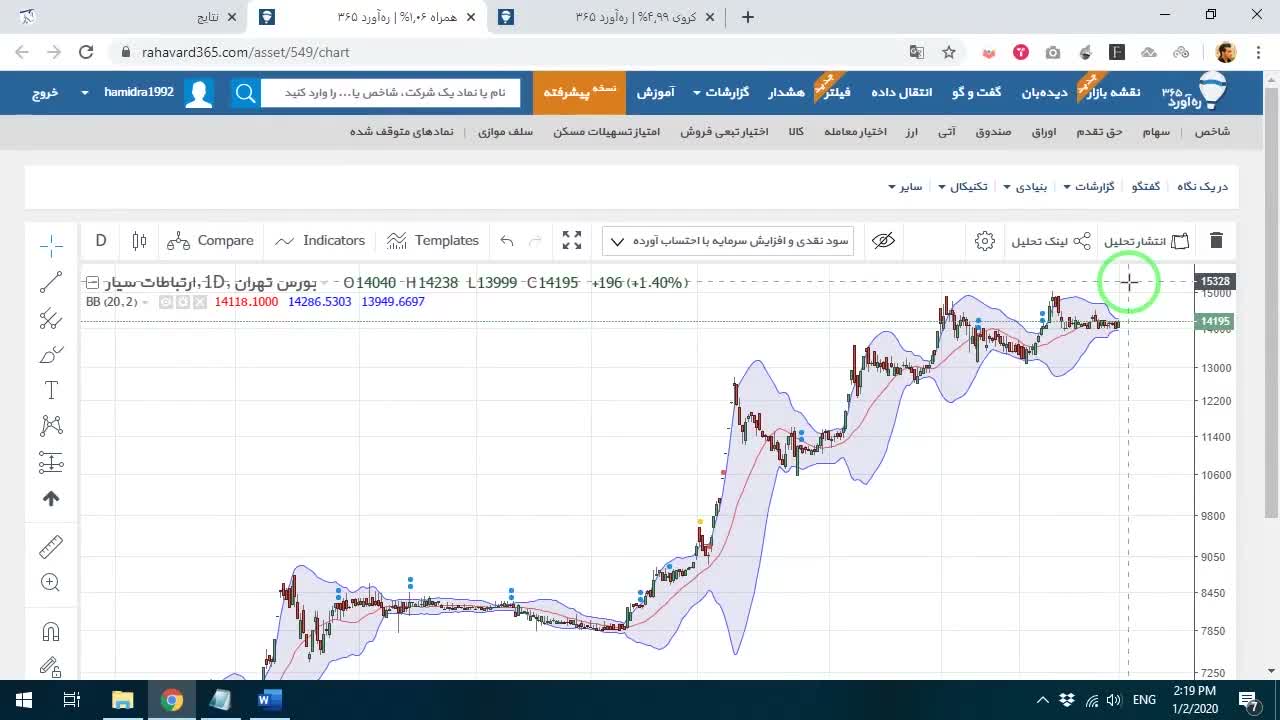Open the price adjustment dropdown
This screenshot has width=1280, height=720.
pos(729,241)
